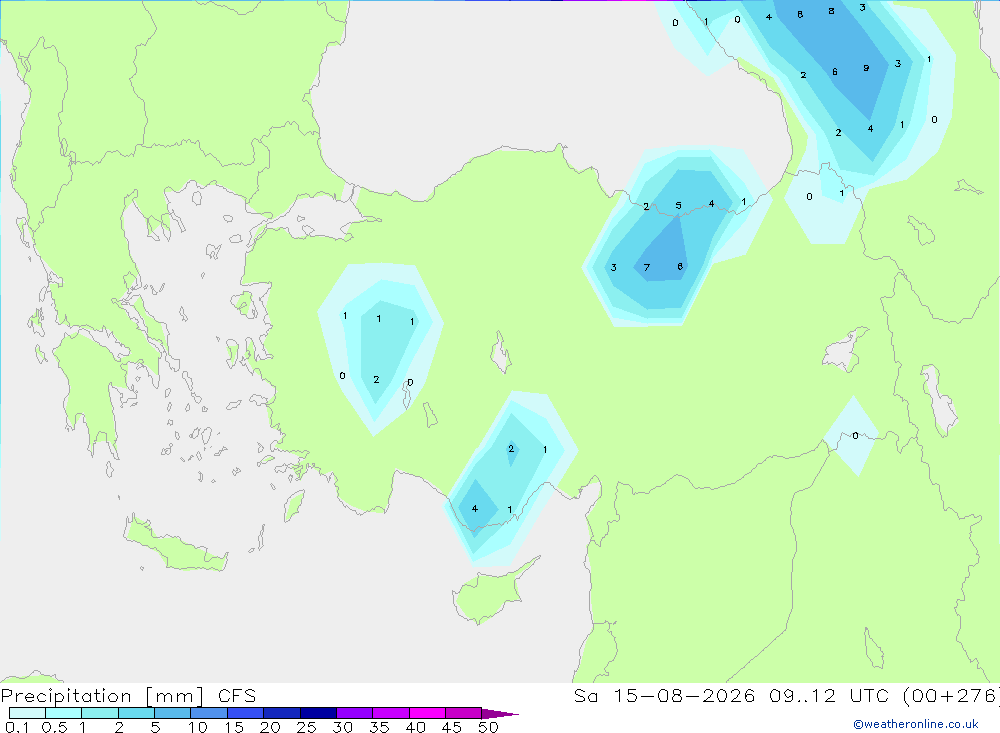Click the "09..12 UTC" time range text
The width and height of the screenshot is (1000, 733).
pos(829,696)
